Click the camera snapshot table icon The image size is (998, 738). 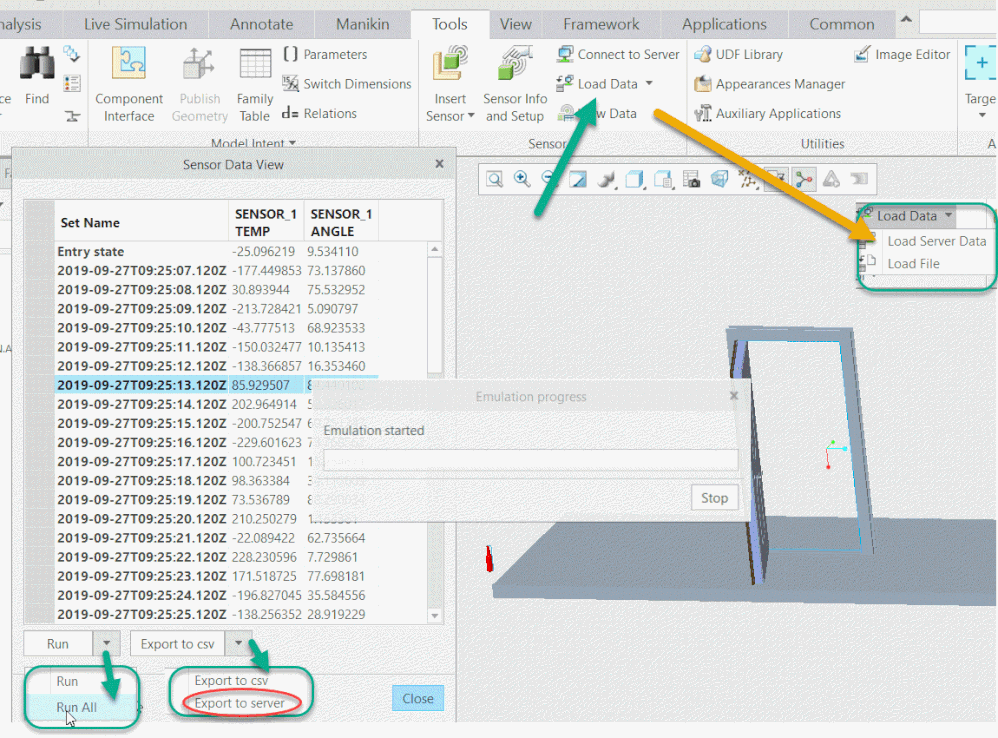[x=691, y=179]
